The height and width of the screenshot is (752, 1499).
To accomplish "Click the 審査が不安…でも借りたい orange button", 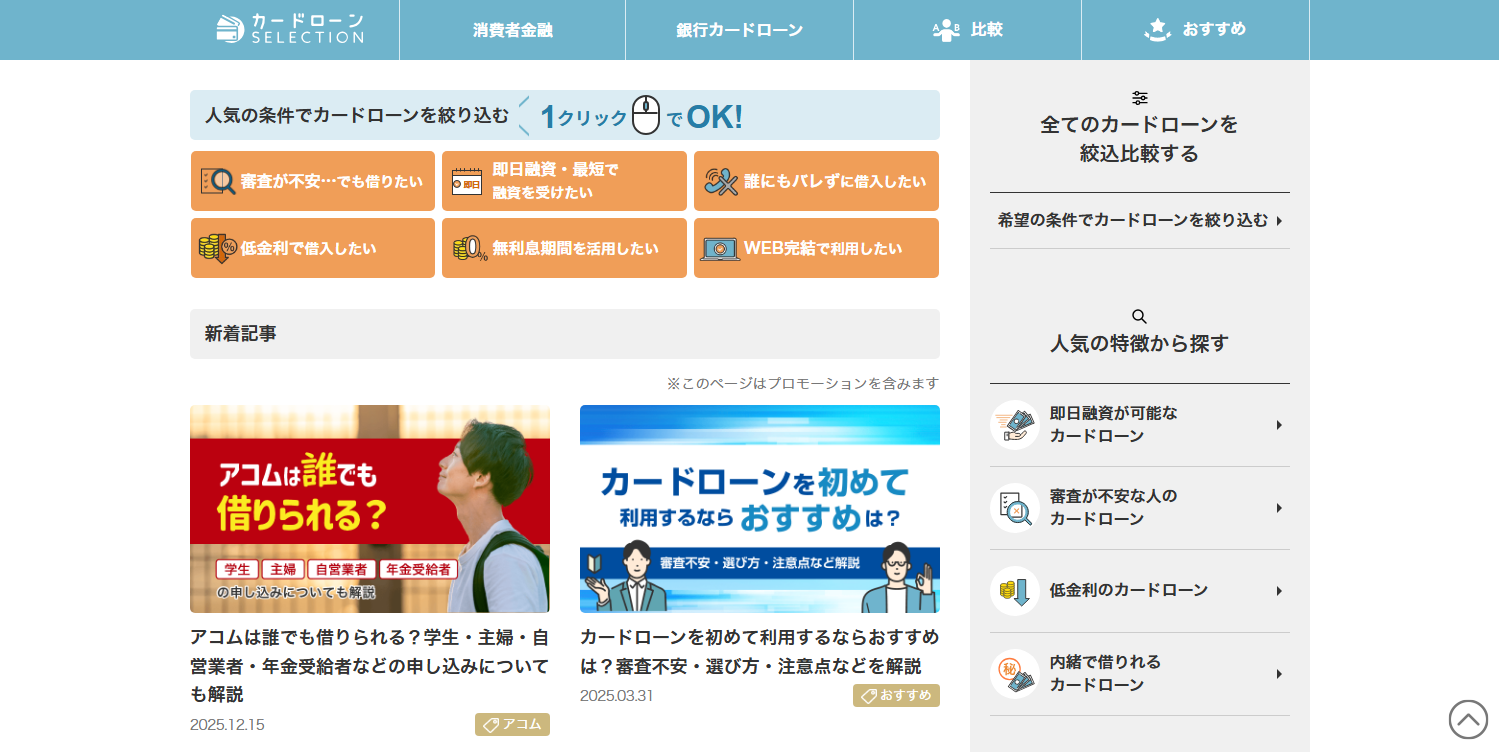I will [313, 180].
